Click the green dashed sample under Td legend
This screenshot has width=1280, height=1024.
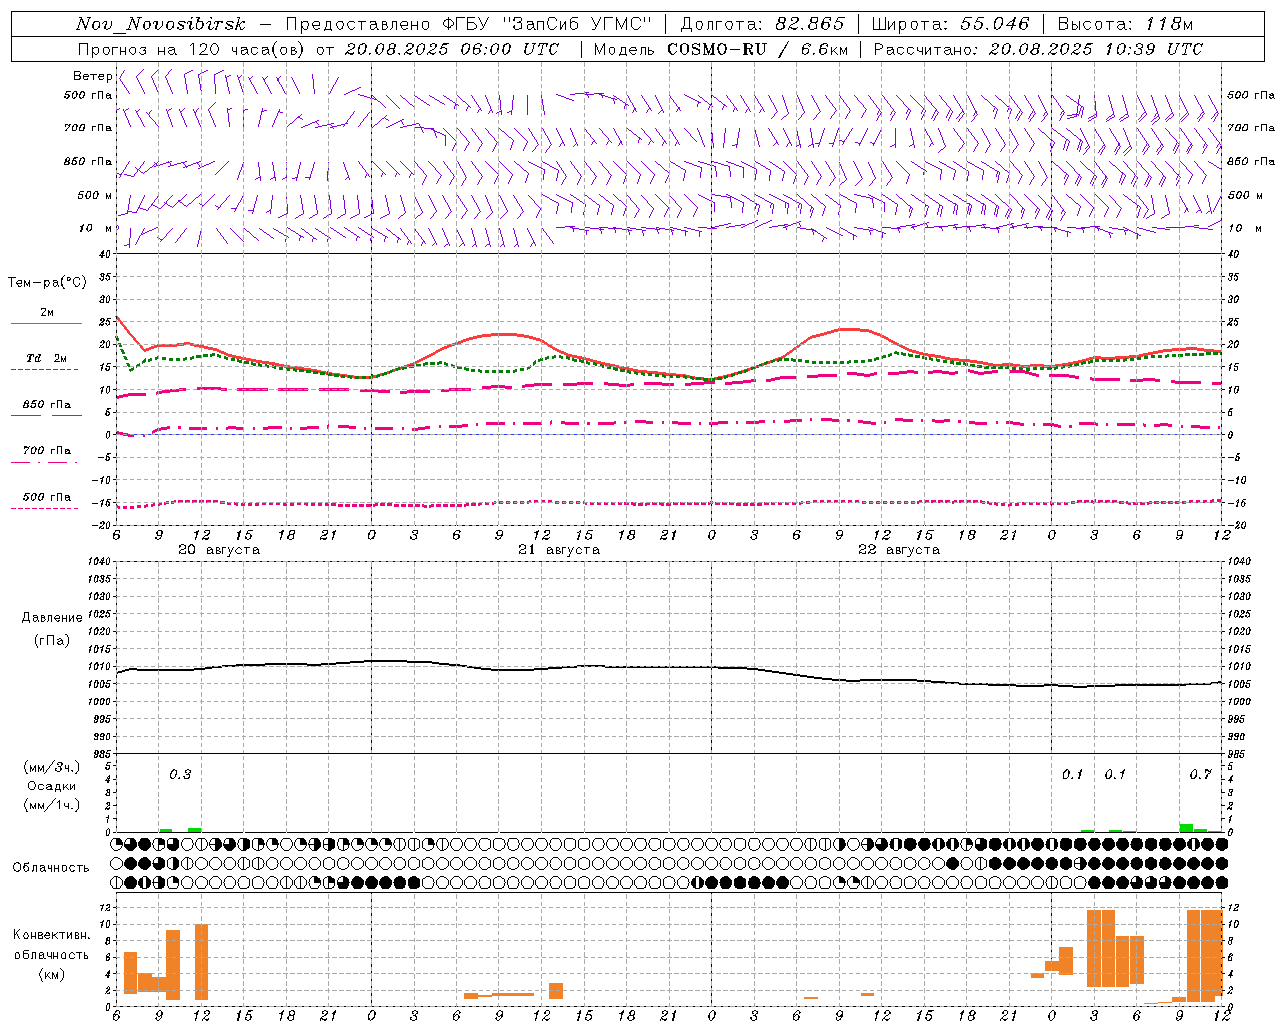point(46,369)
